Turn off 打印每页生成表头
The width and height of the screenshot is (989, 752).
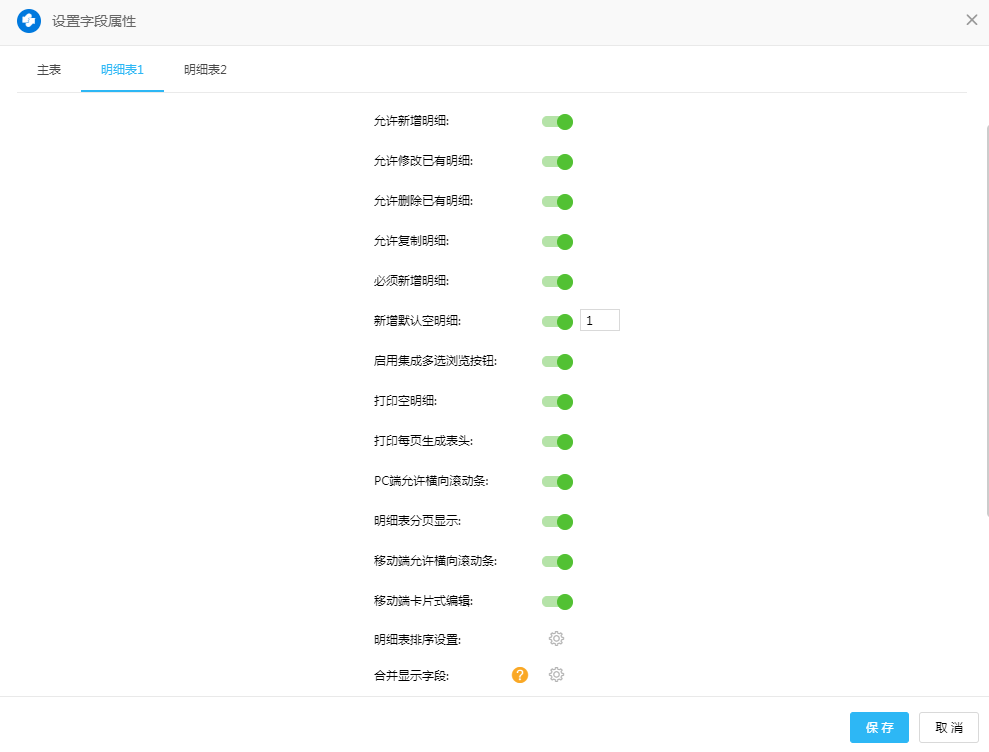557,442
